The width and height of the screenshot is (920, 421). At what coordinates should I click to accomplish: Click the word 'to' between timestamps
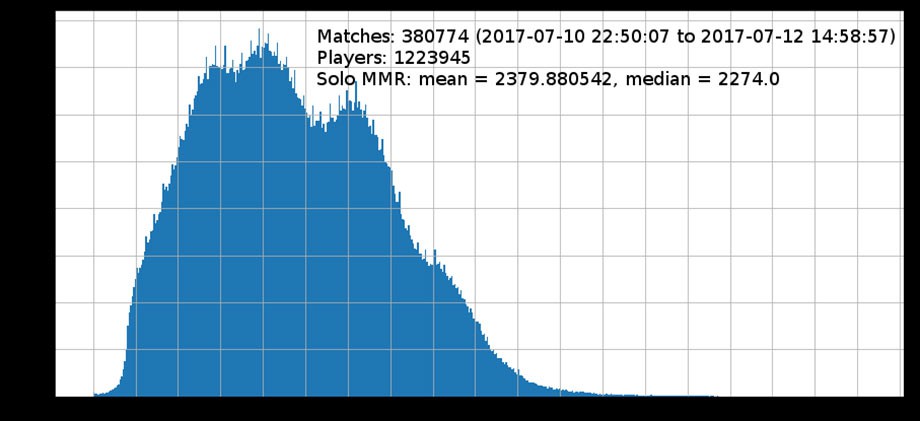click(x=685, y=37)
